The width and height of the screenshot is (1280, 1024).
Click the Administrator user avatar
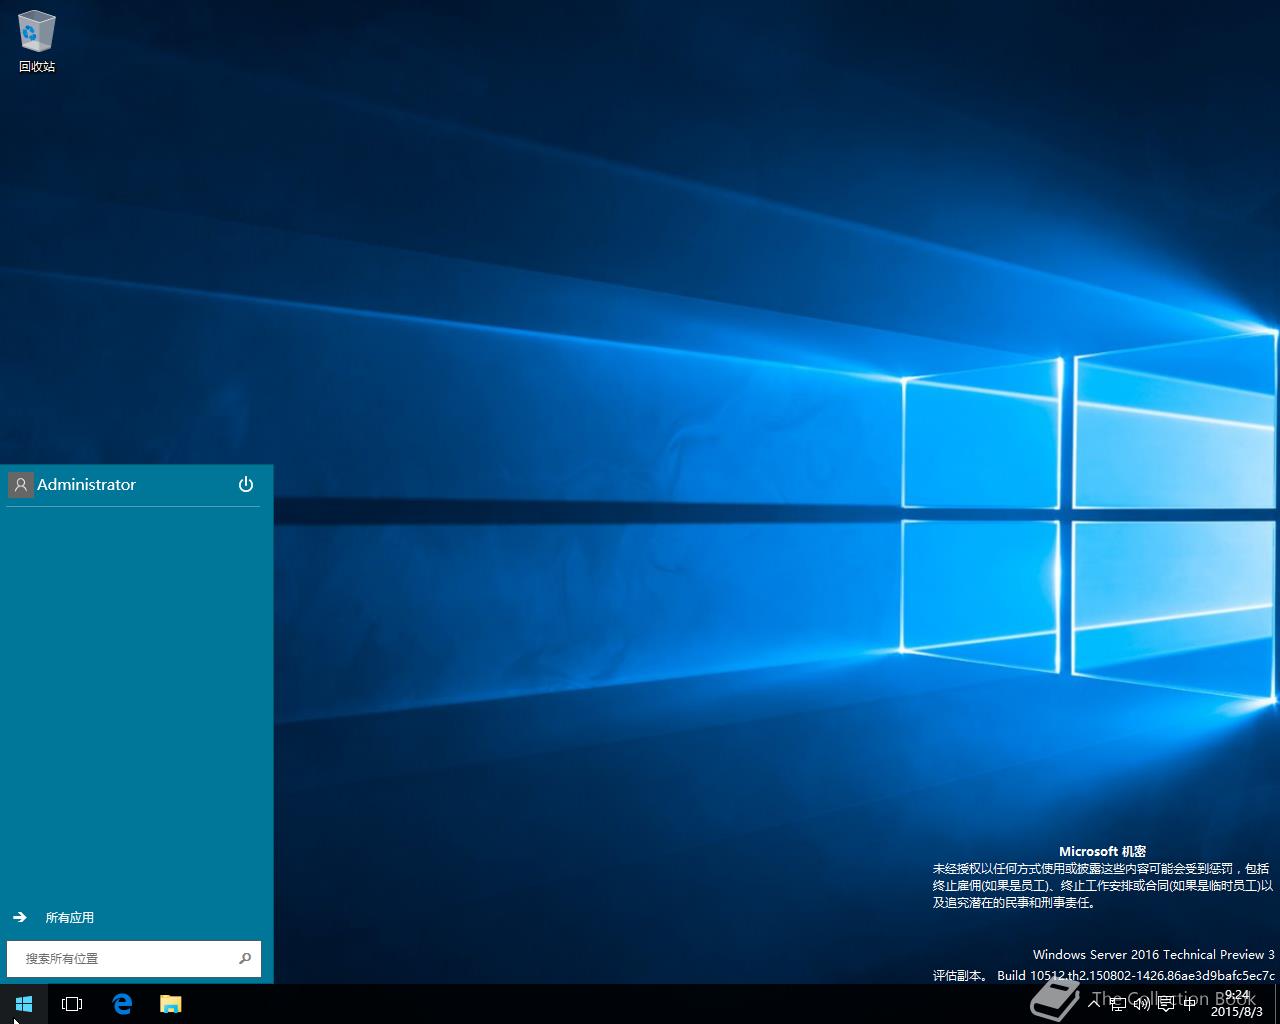pos(20,485)
